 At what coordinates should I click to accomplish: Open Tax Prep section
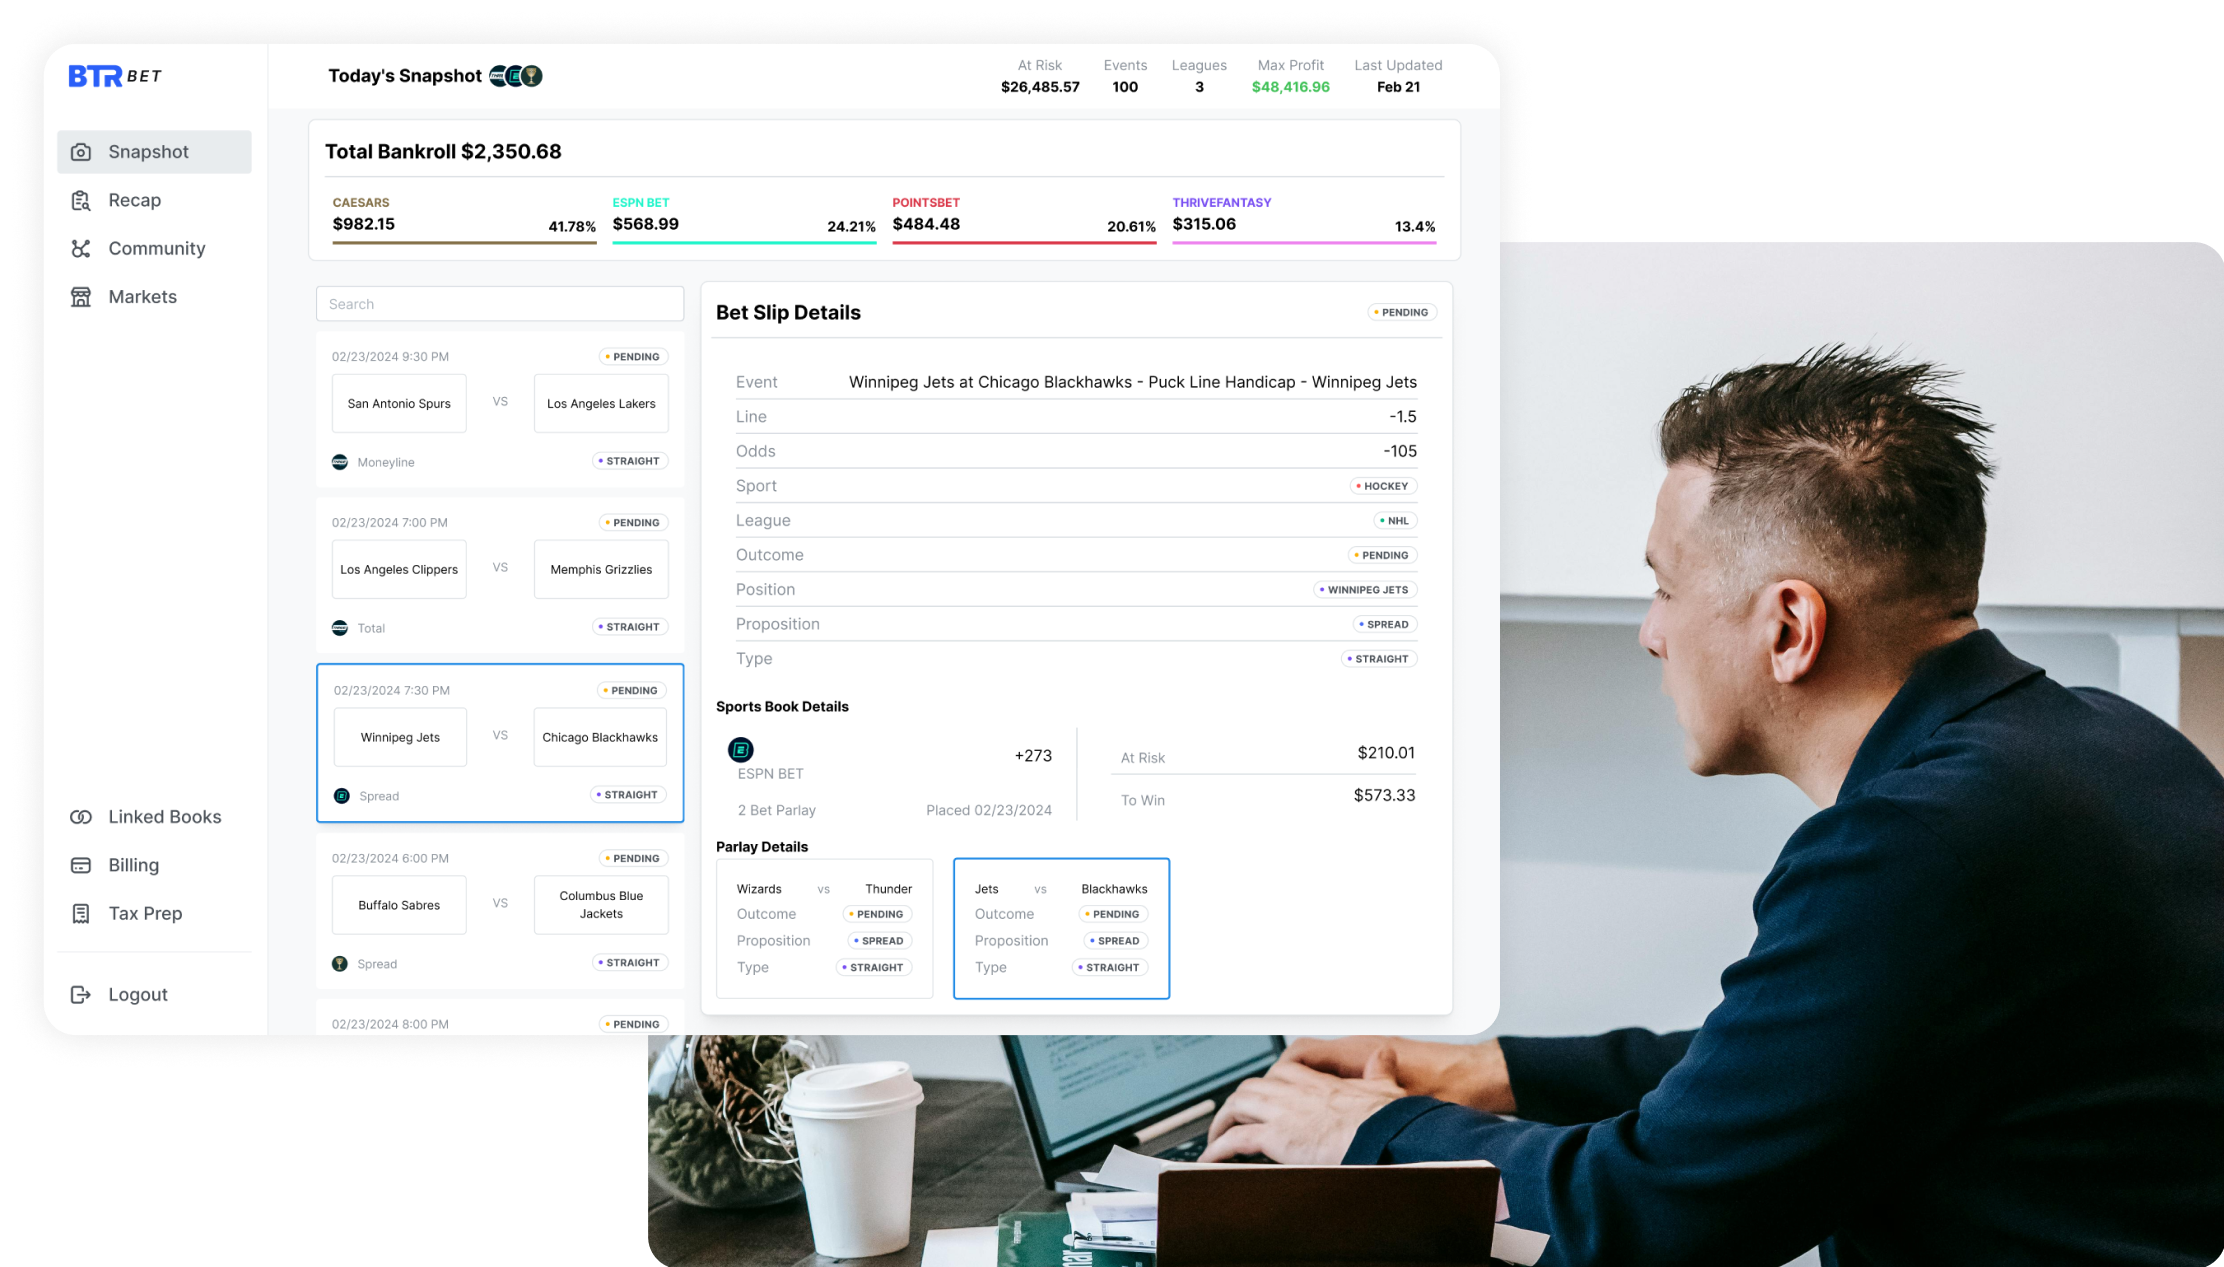click(x=144, y=912)
